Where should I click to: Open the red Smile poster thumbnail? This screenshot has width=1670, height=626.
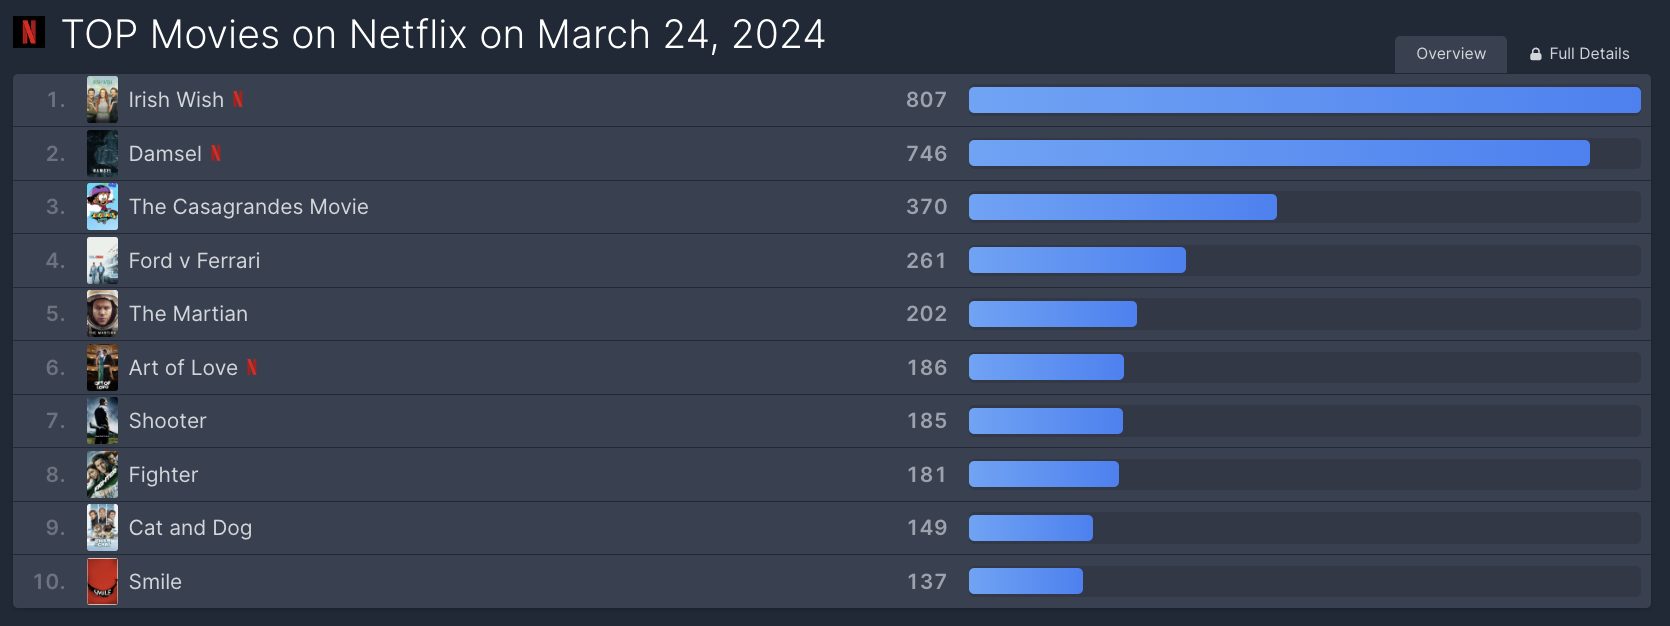102,581
